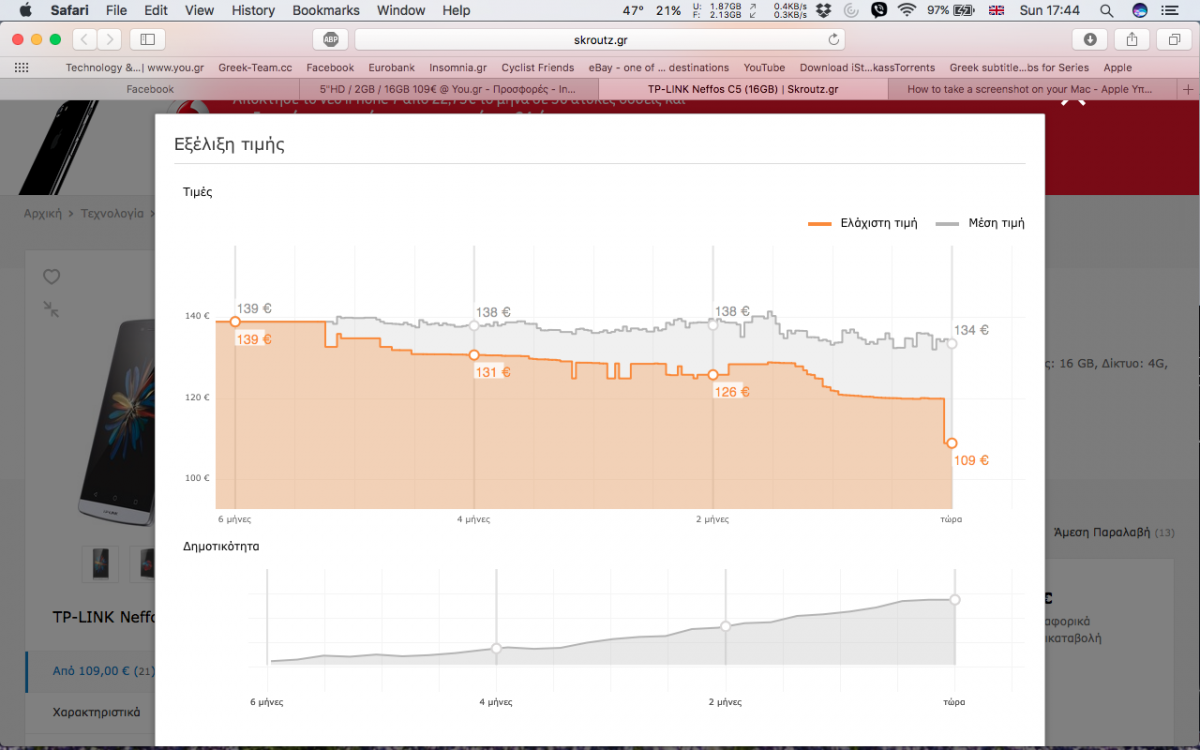Open the Share menu icon
Screen dimensions: 1200x750
tap(1132, 39)
